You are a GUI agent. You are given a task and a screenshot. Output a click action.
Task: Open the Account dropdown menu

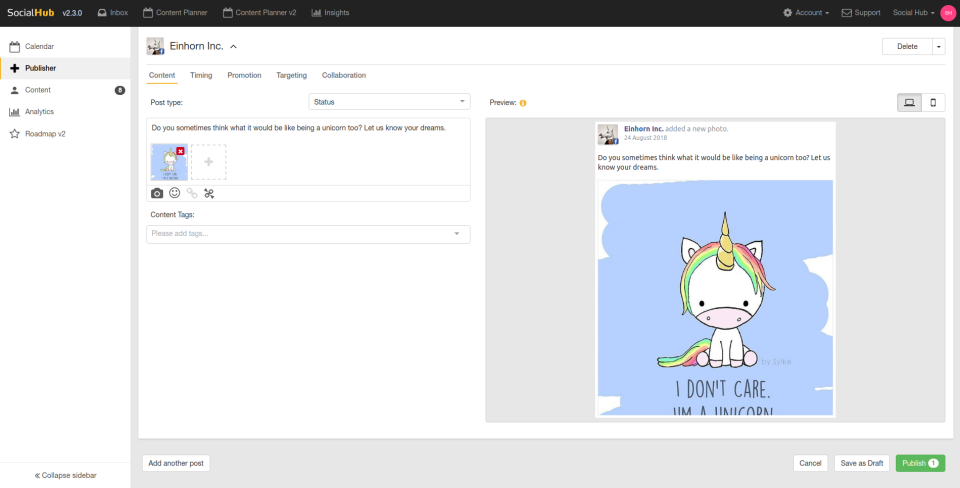[806, 12]
